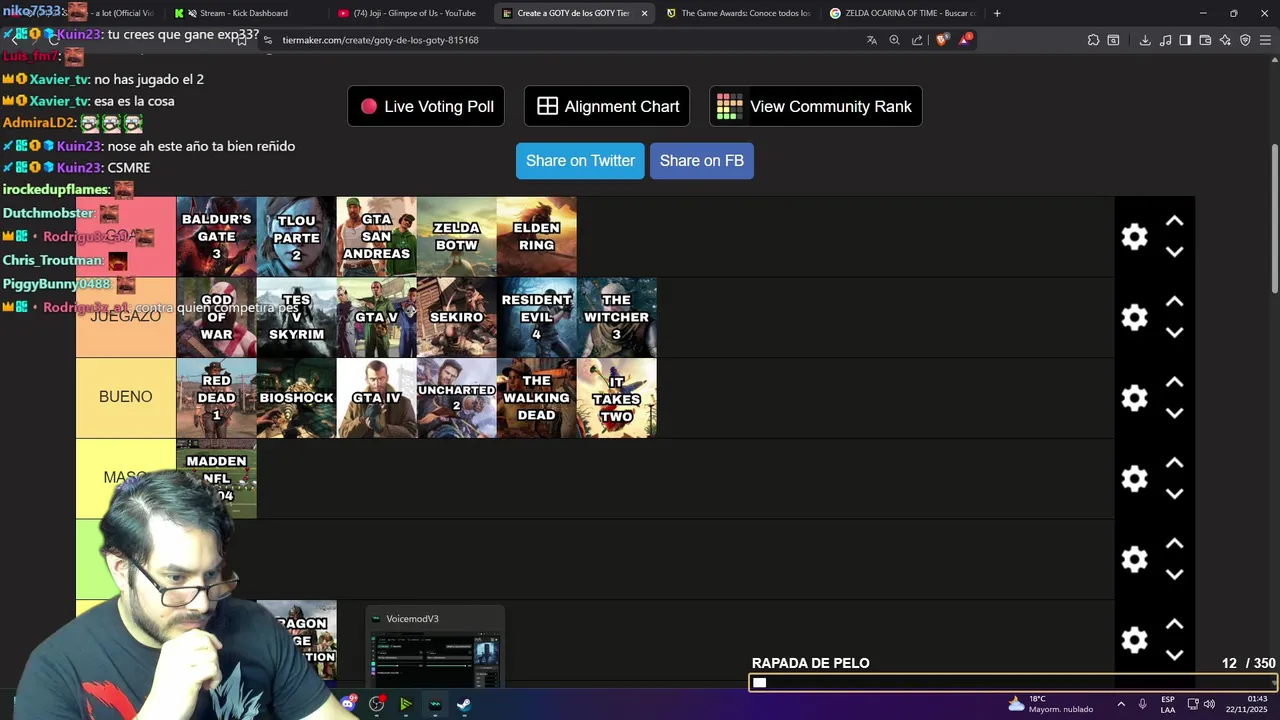Move the JUEGAZO row down with its arrow
Viewport: 1280px width, 720px height.
1175,333
